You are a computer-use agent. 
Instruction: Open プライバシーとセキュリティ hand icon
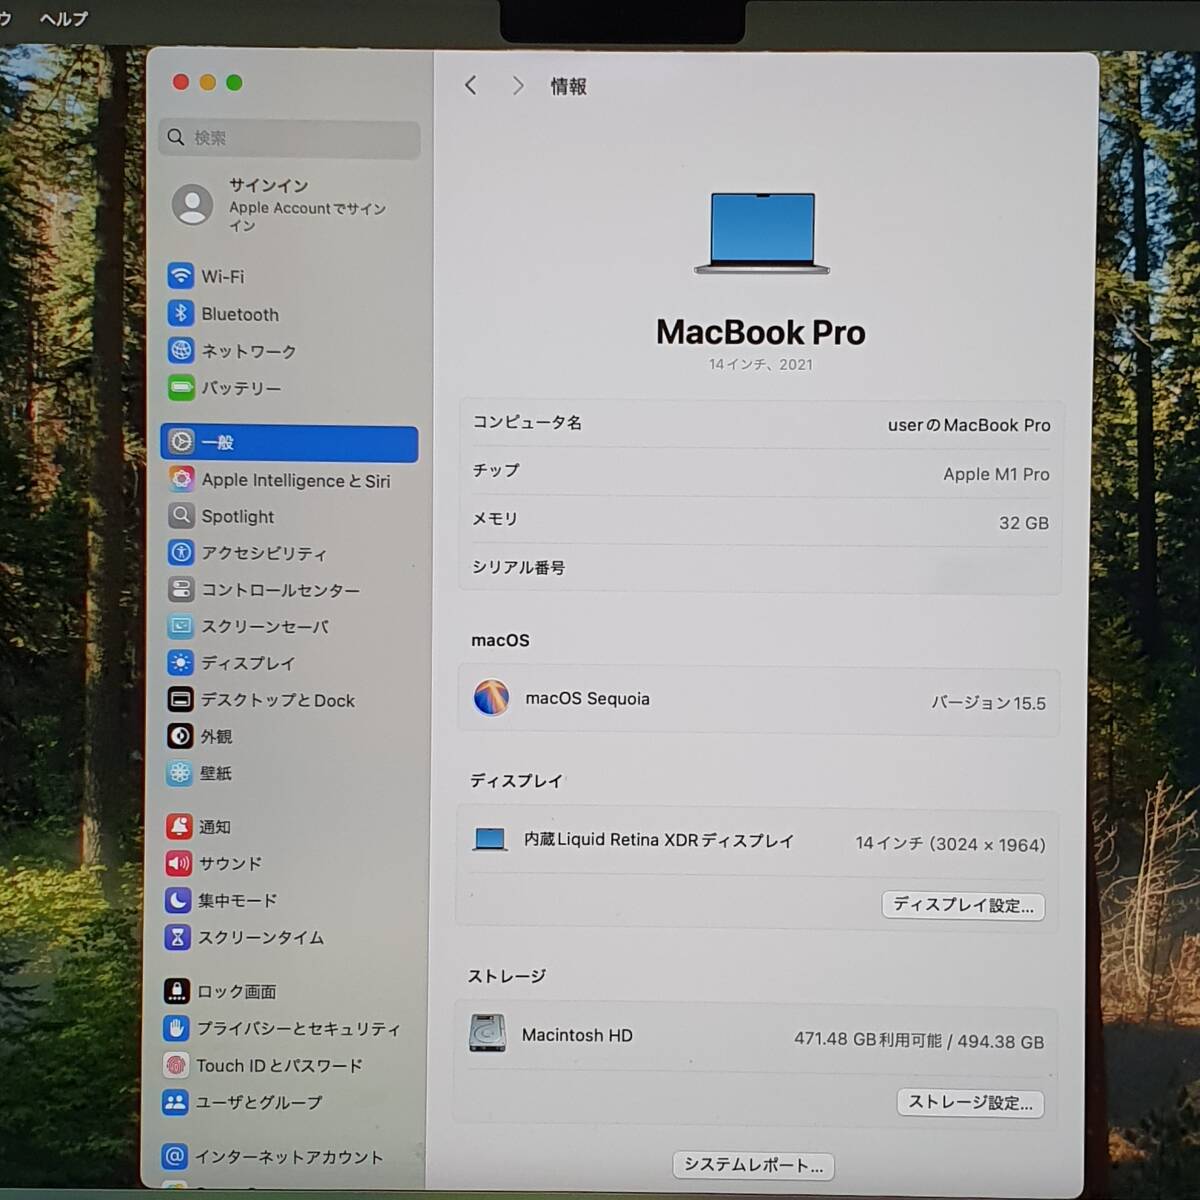[x=176, y=1028]
